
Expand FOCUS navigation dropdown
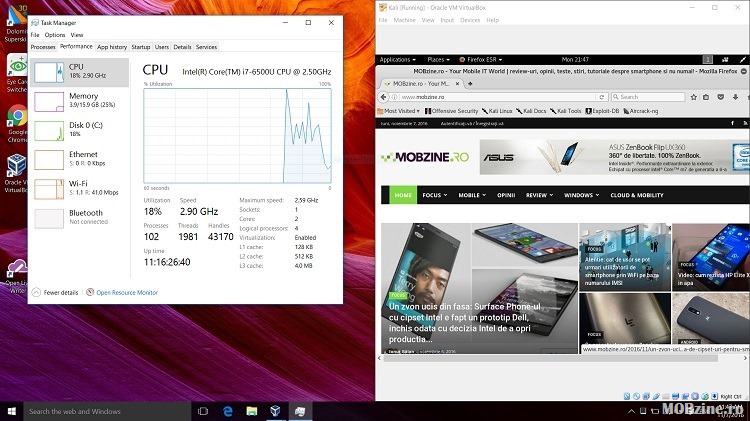point(434,195)
